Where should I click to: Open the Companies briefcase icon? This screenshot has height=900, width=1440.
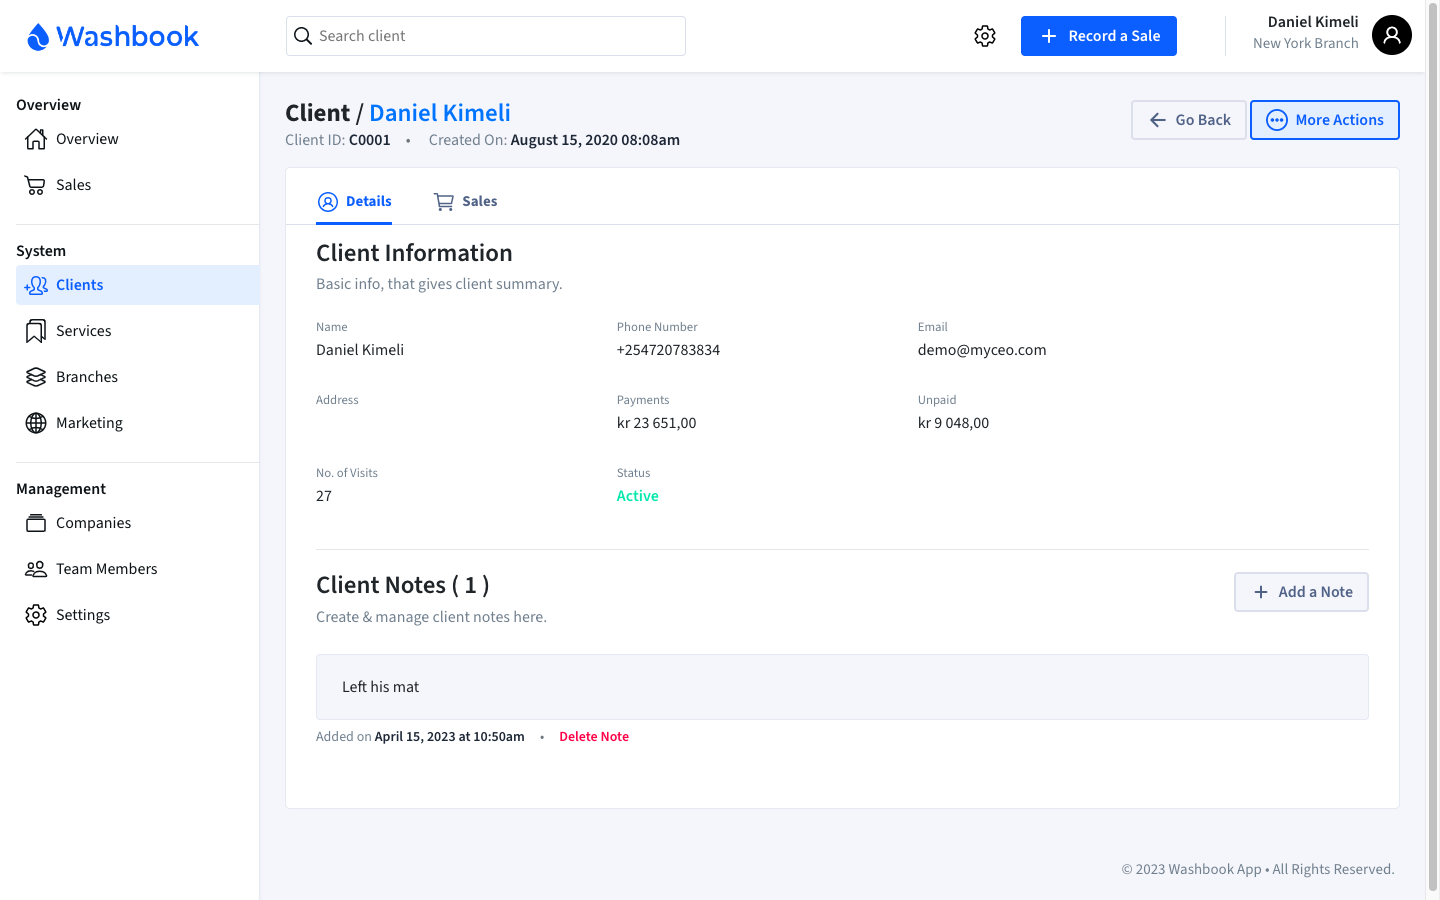[33, 522]
